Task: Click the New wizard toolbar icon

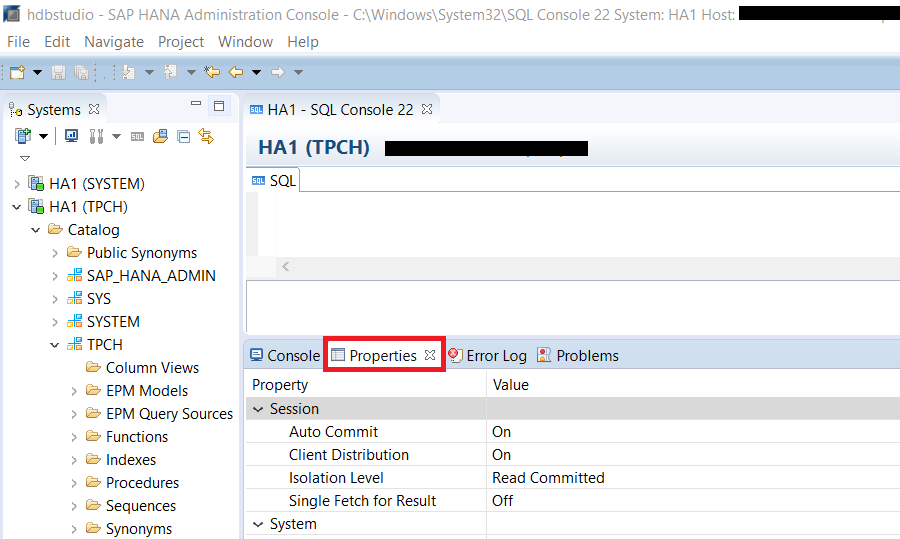Action: [17, 72]
